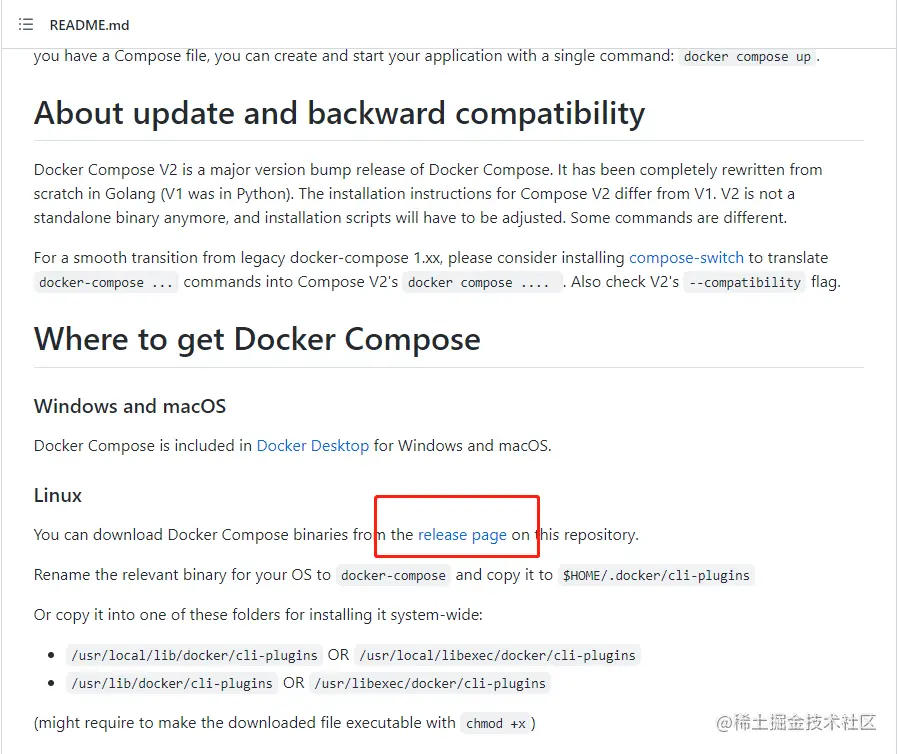Click the Where to get Docker Compose heading
Viewport: 898px width, 754px height.
point(257,340)
